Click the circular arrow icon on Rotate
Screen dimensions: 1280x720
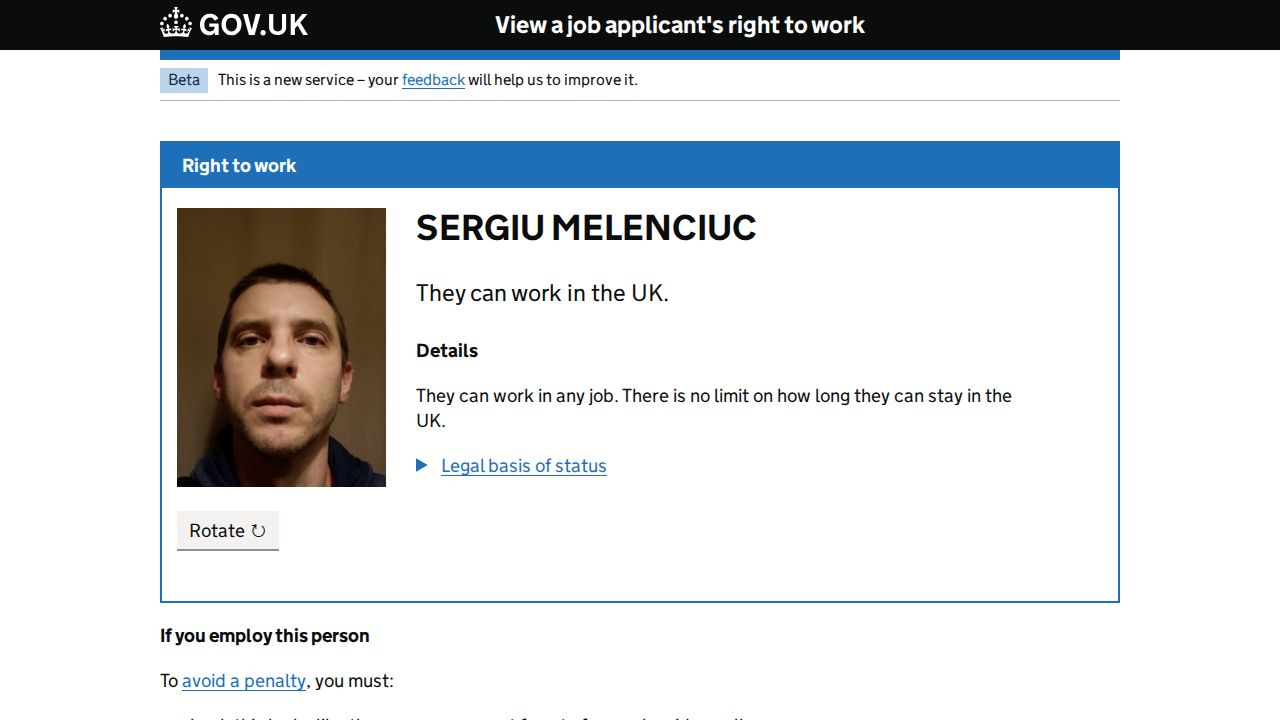(258, 531)
